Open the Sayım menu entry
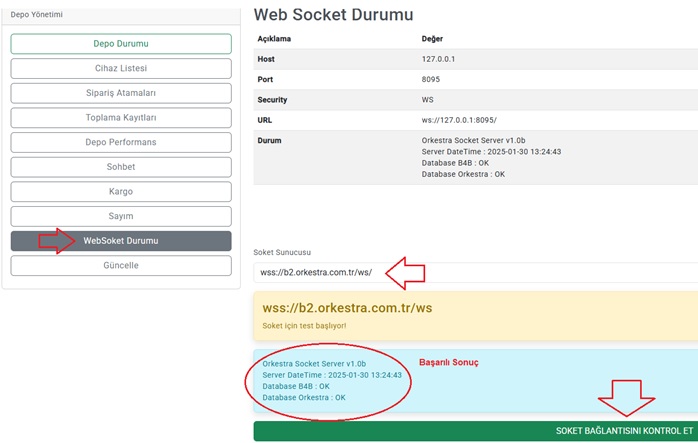 121,216
